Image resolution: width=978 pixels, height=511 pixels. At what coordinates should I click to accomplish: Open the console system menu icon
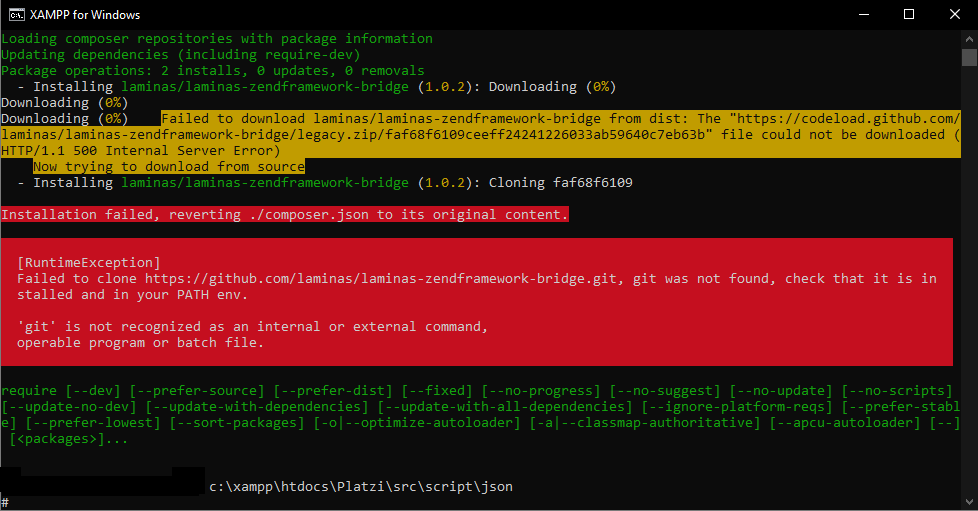pos(16,14)
